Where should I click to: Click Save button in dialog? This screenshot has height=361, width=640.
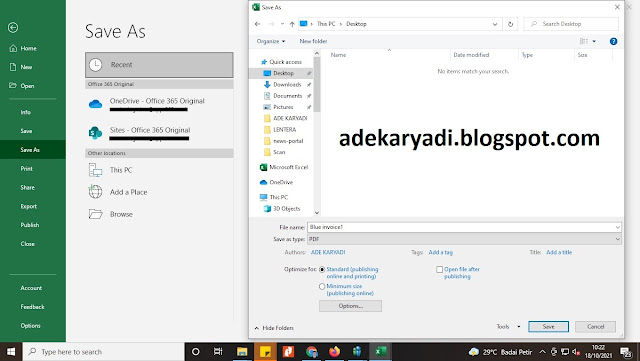coord(549,327)
